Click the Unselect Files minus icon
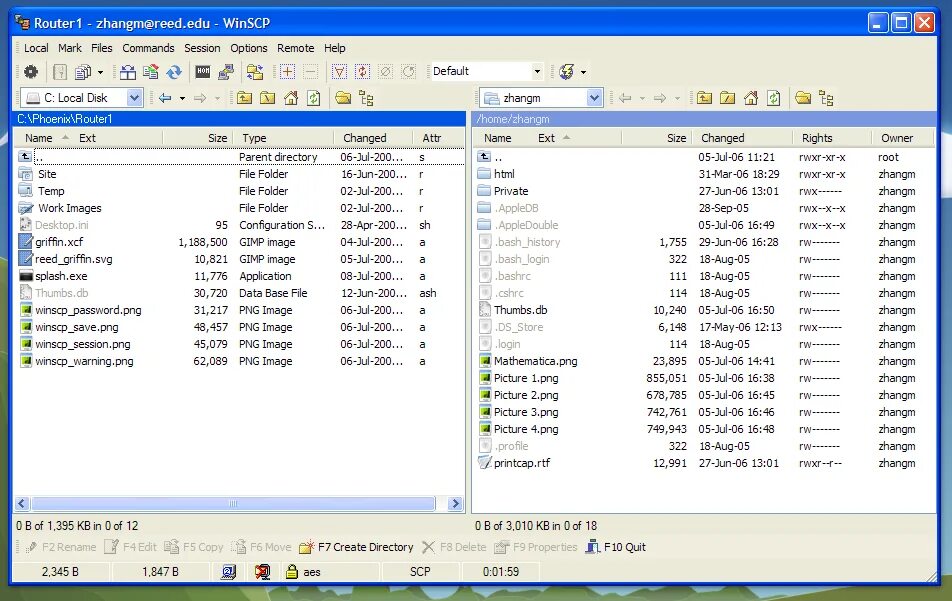This screenshot has height=601, width=952. pos(310,72)
